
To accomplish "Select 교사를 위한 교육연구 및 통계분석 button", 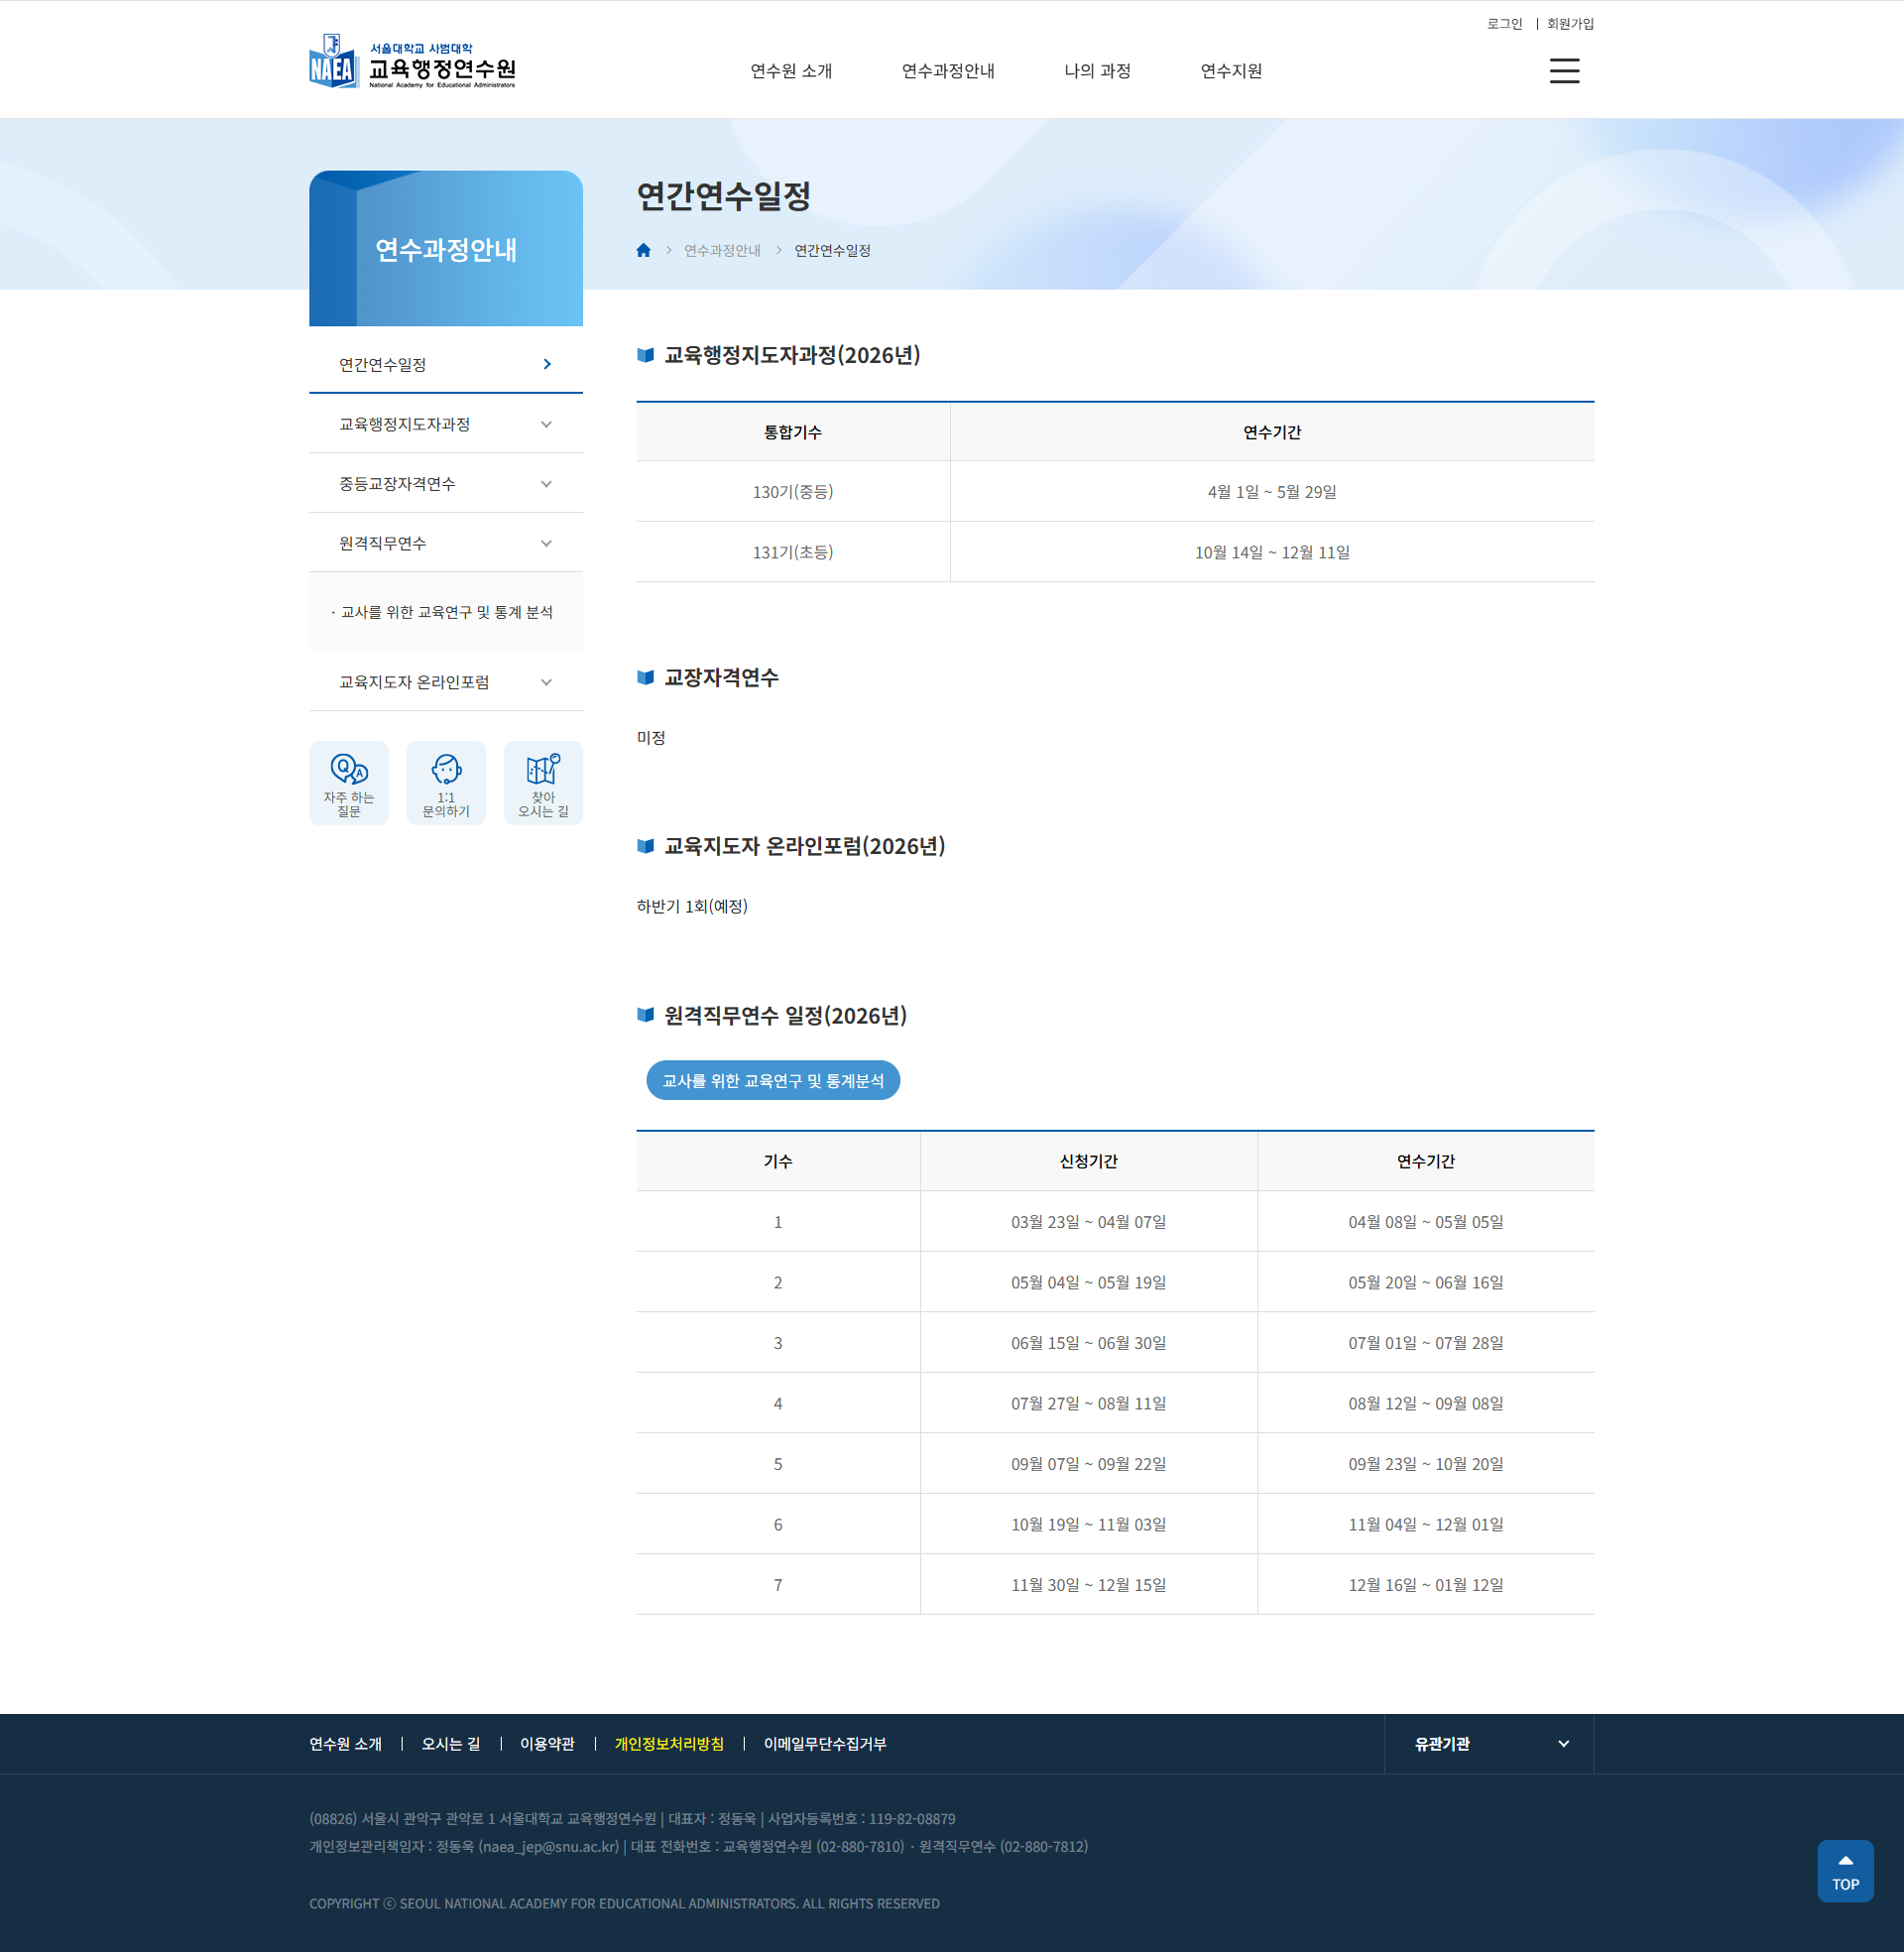I will pos(773,1080).
